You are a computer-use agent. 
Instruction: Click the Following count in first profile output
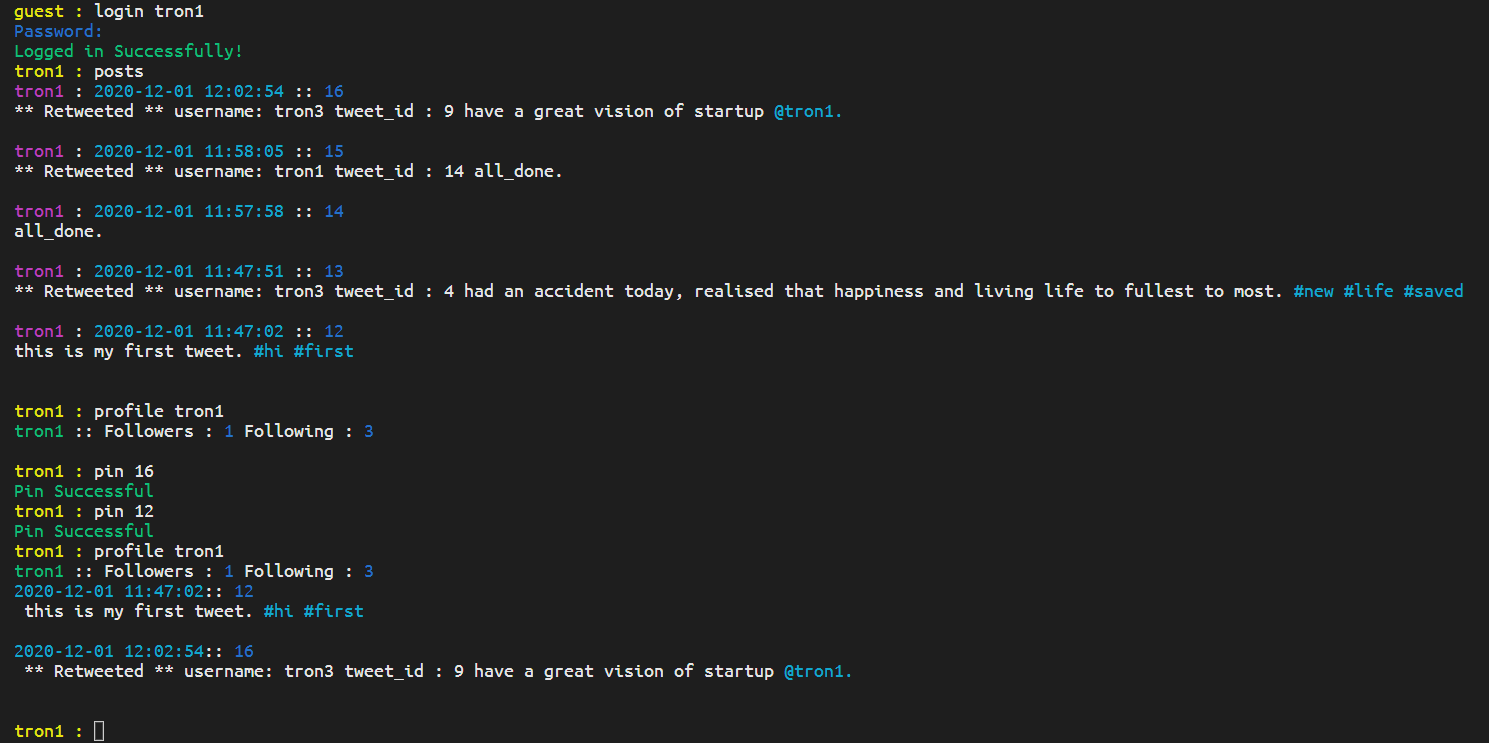click(x=368, y=431)
